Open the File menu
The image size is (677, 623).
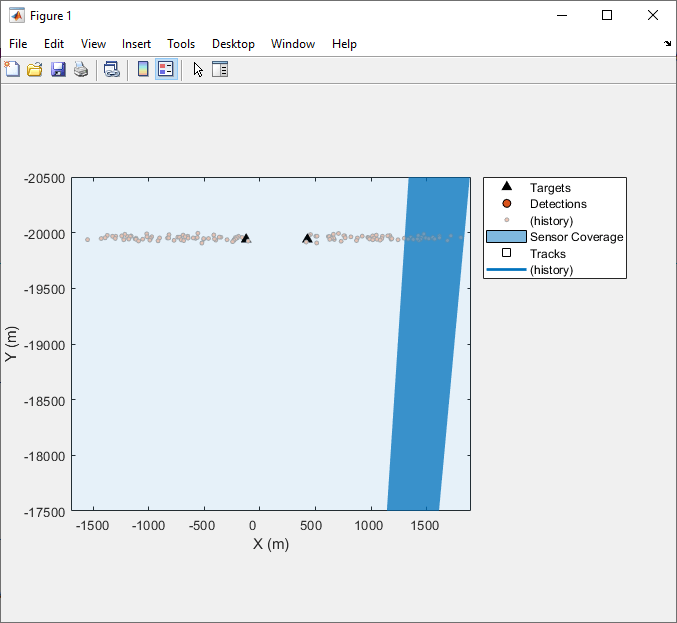[18, 44]
